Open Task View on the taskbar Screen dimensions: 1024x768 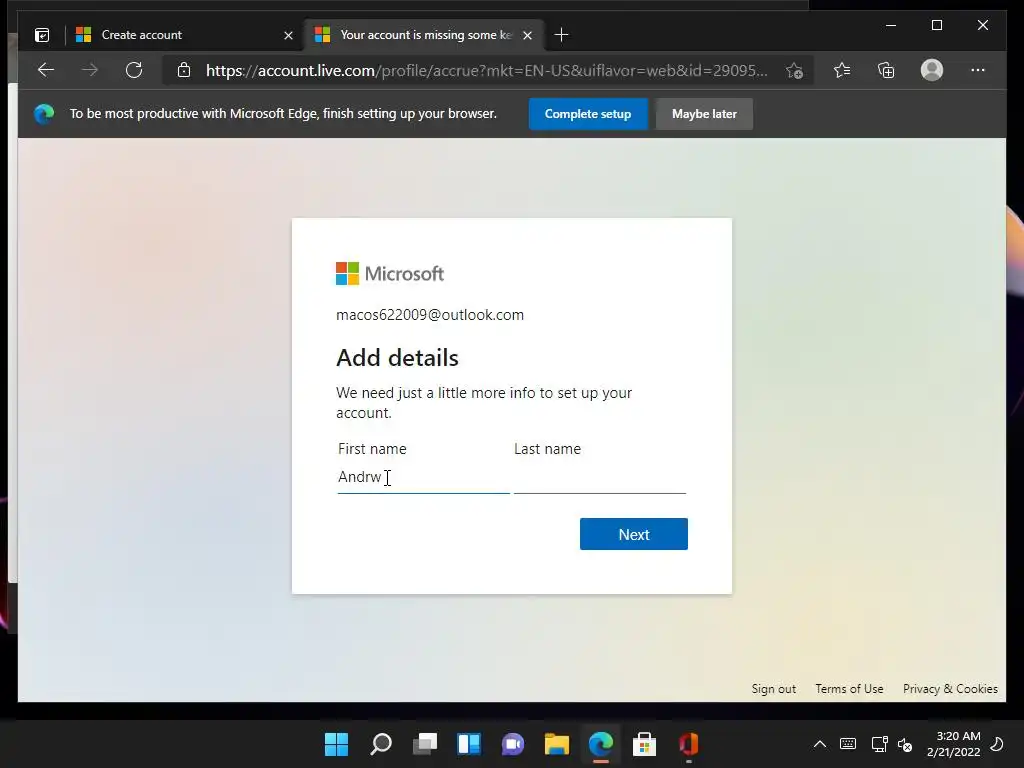click(x=424, y=744)
